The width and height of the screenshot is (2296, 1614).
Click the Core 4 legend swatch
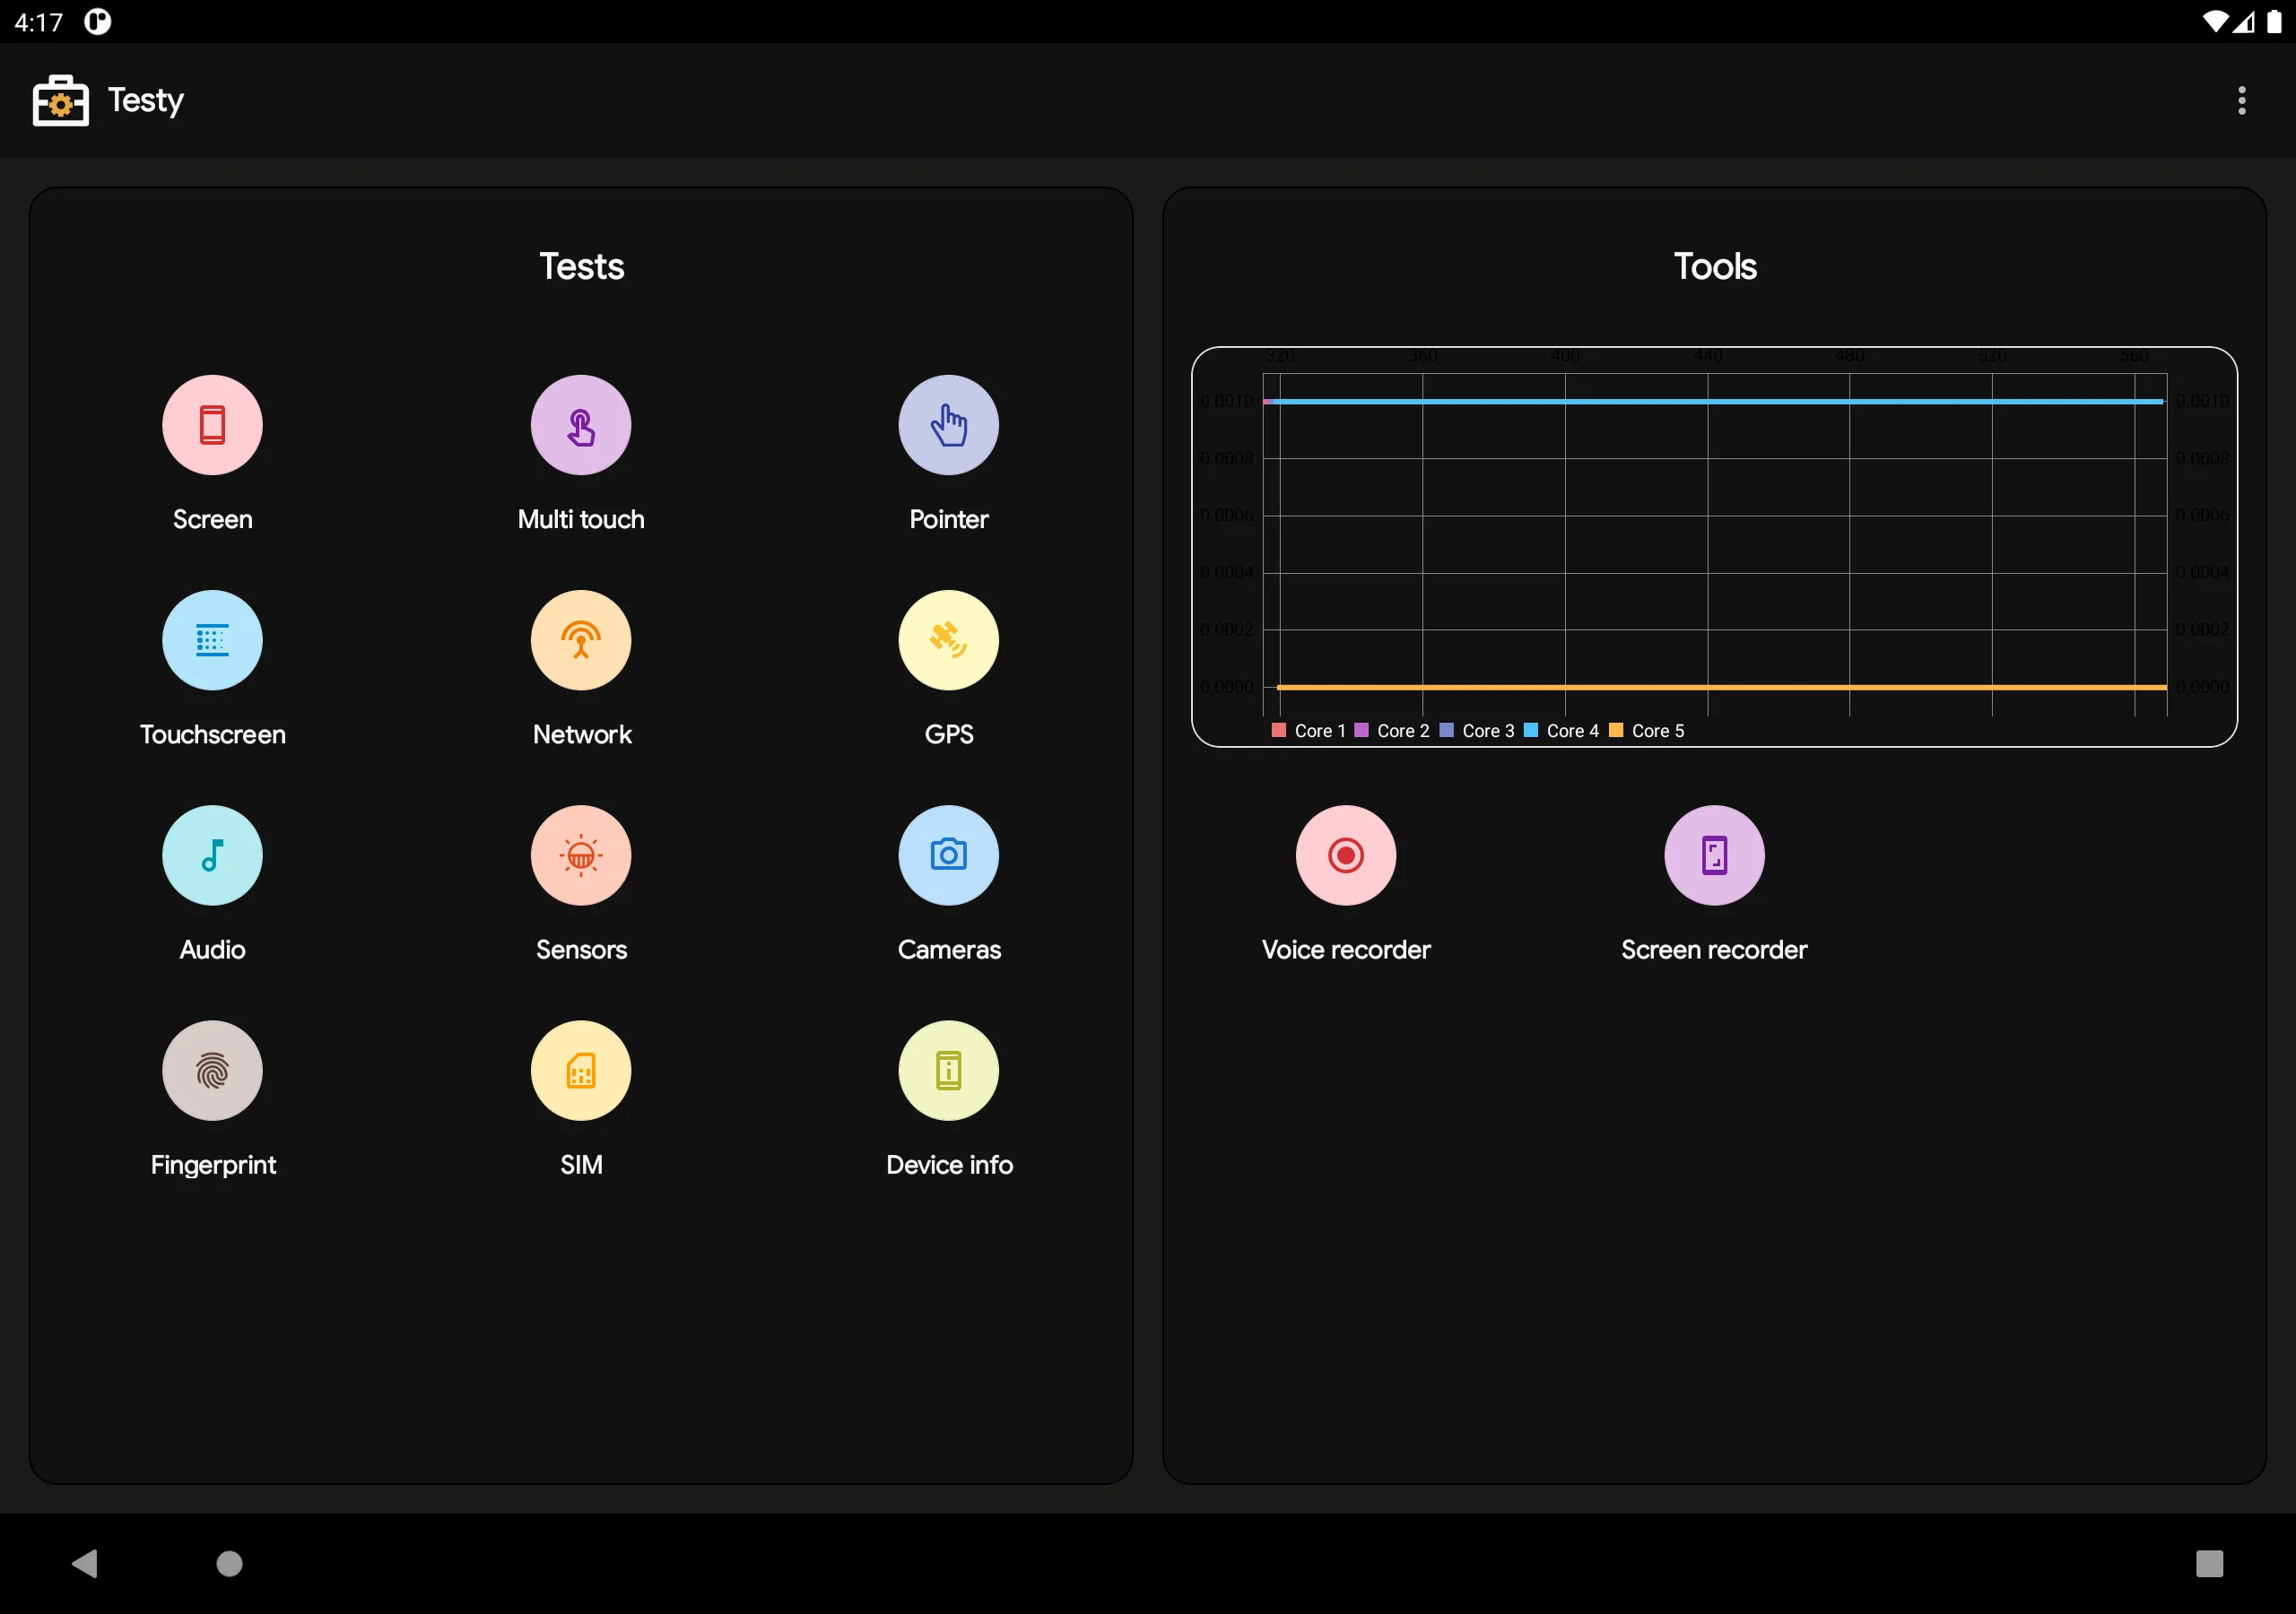click(1530, 730)
